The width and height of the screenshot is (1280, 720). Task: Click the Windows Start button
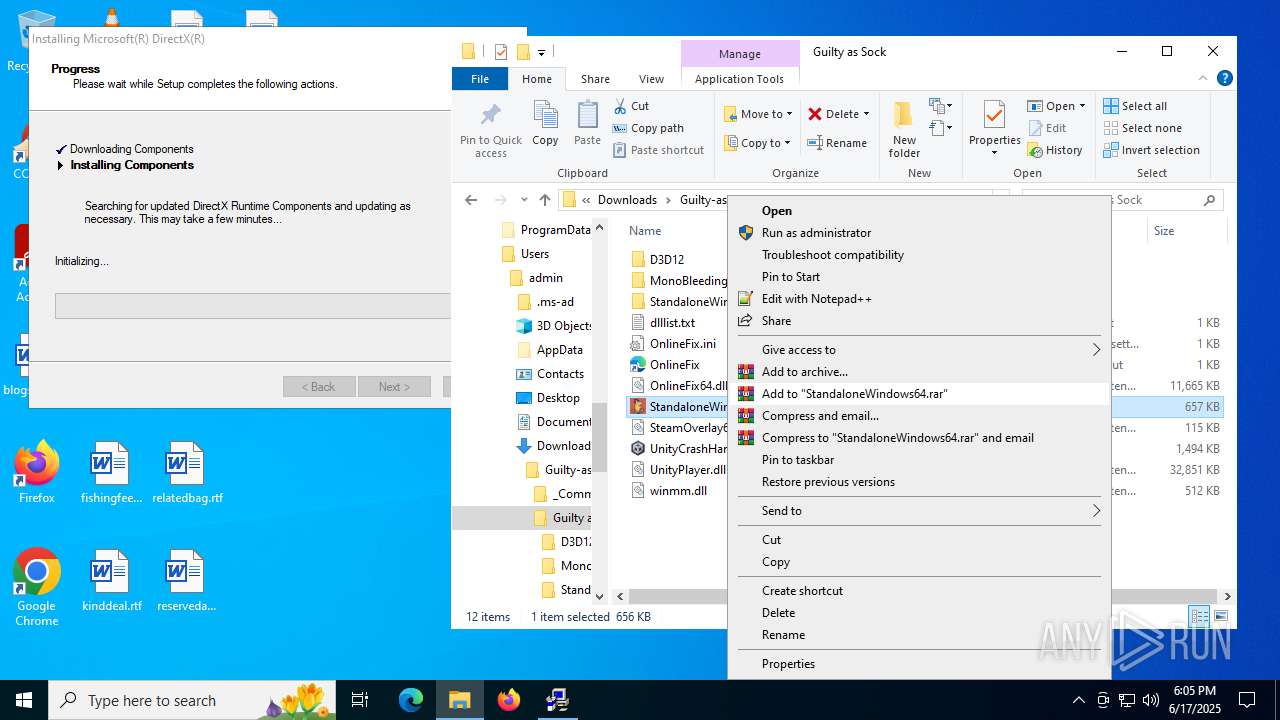pyautogui.click(x=24, y=700)
